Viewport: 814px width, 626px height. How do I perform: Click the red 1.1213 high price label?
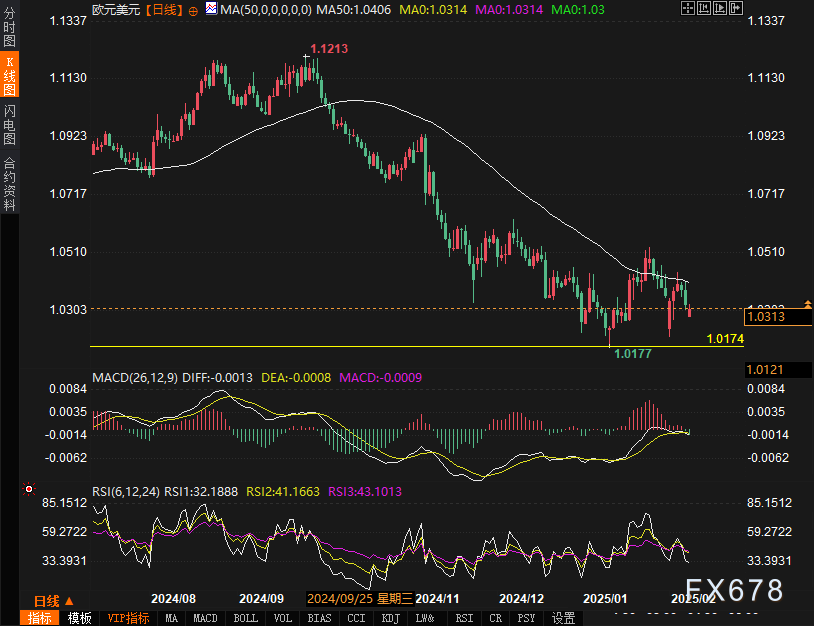tap(329, 49)
